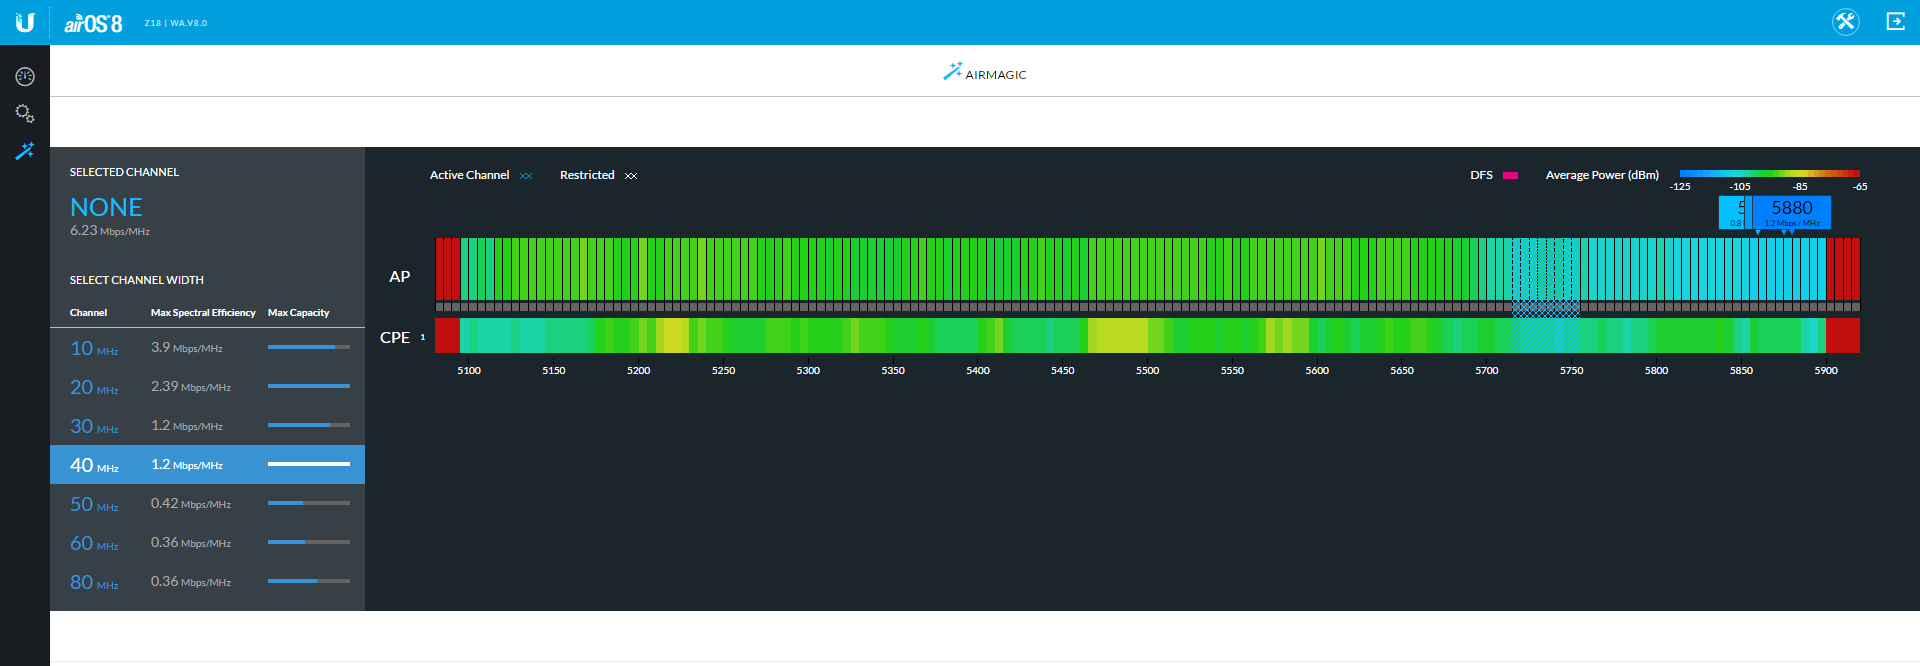Screen dimensions: 1920x666
Task: Click the CPE spectrum row label
Action: [395, 338]
